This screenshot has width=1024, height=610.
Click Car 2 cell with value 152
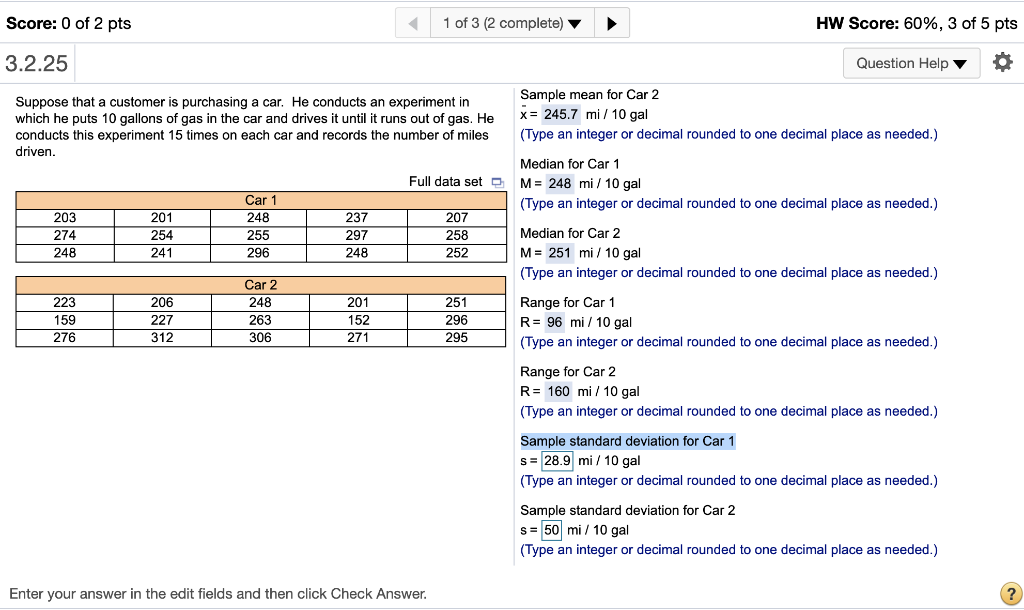358,320
